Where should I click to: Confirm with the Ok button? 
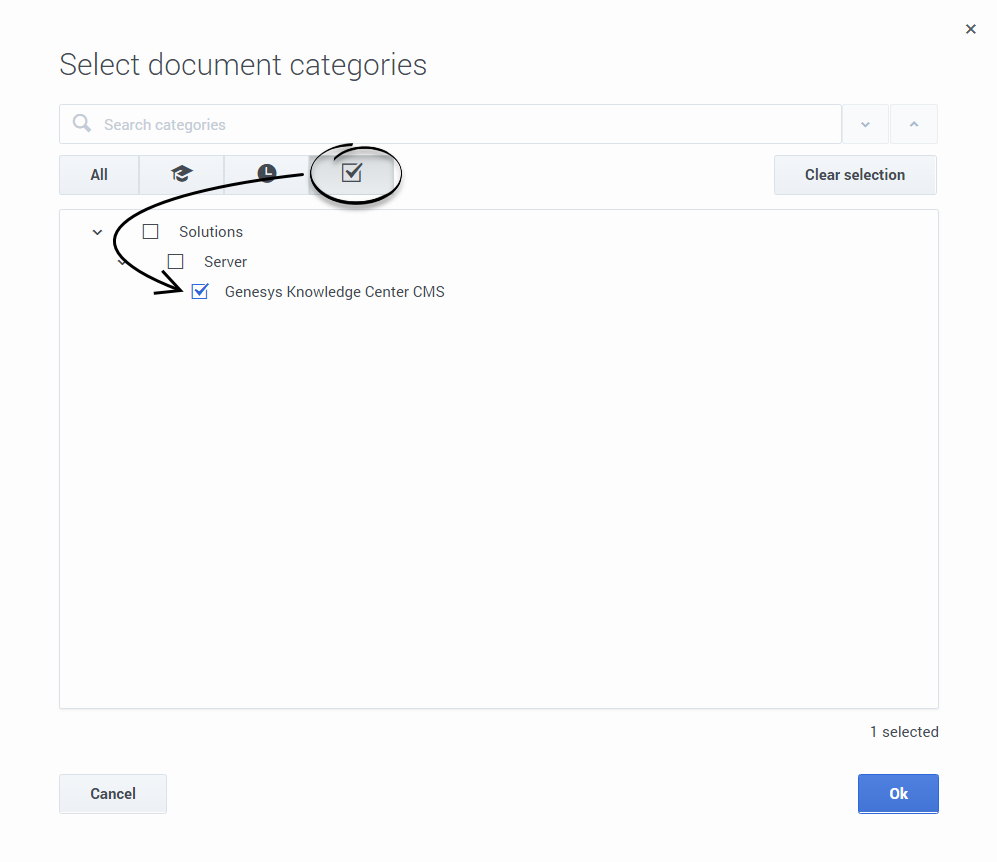click(897, 793)
